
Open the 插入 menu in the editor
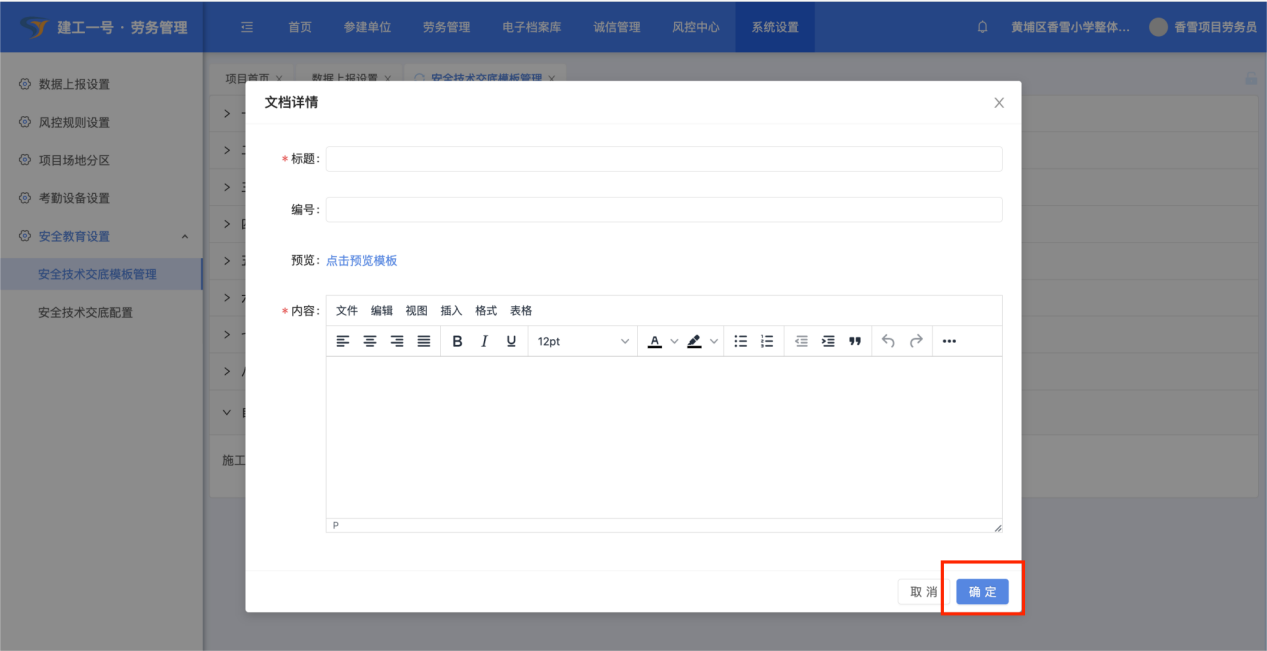click(451, 311)
